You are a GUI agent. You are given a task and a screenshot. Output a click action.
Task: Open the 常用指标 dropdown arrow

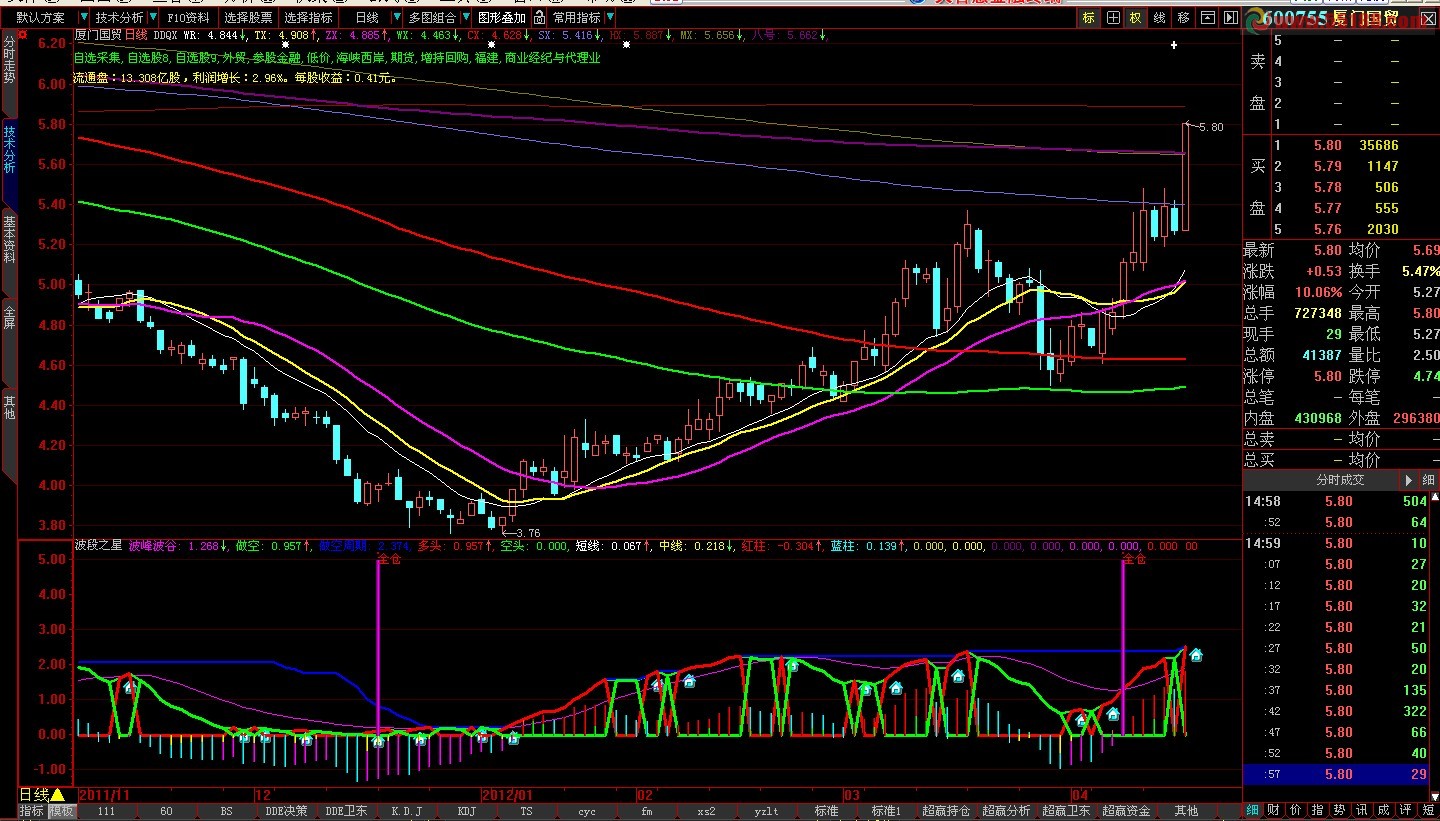[x=610, y=18]
